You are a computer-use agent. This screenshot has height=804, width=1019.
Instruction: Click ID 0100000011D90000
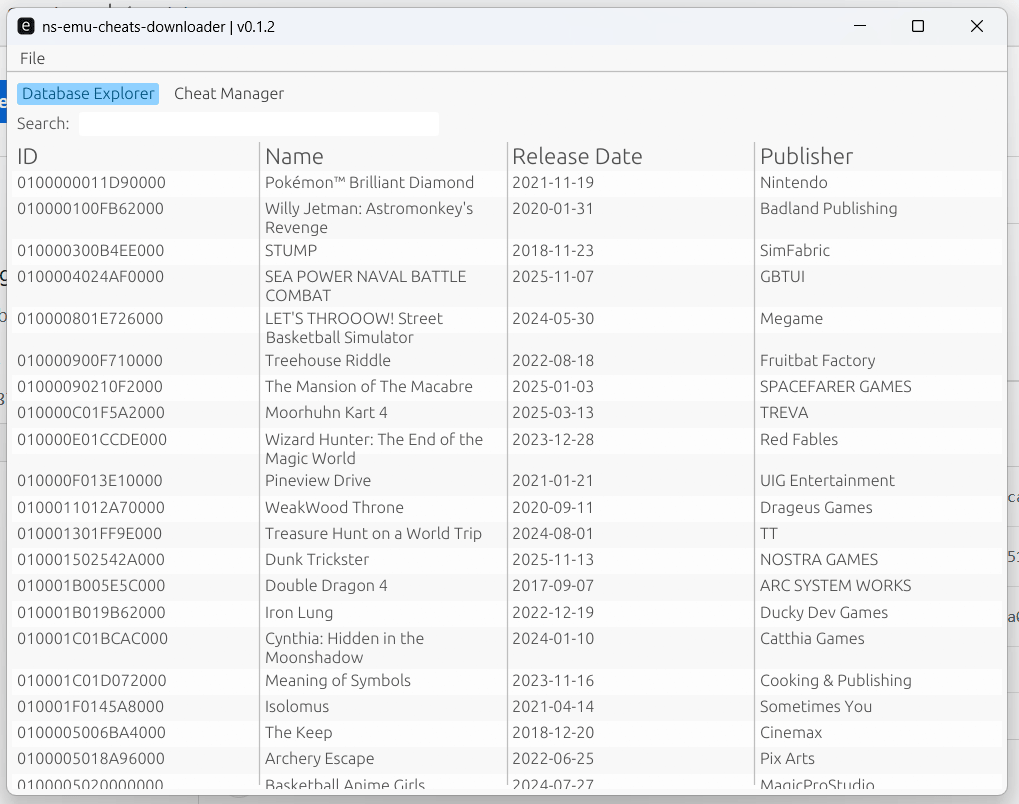[x=92, y=183]
